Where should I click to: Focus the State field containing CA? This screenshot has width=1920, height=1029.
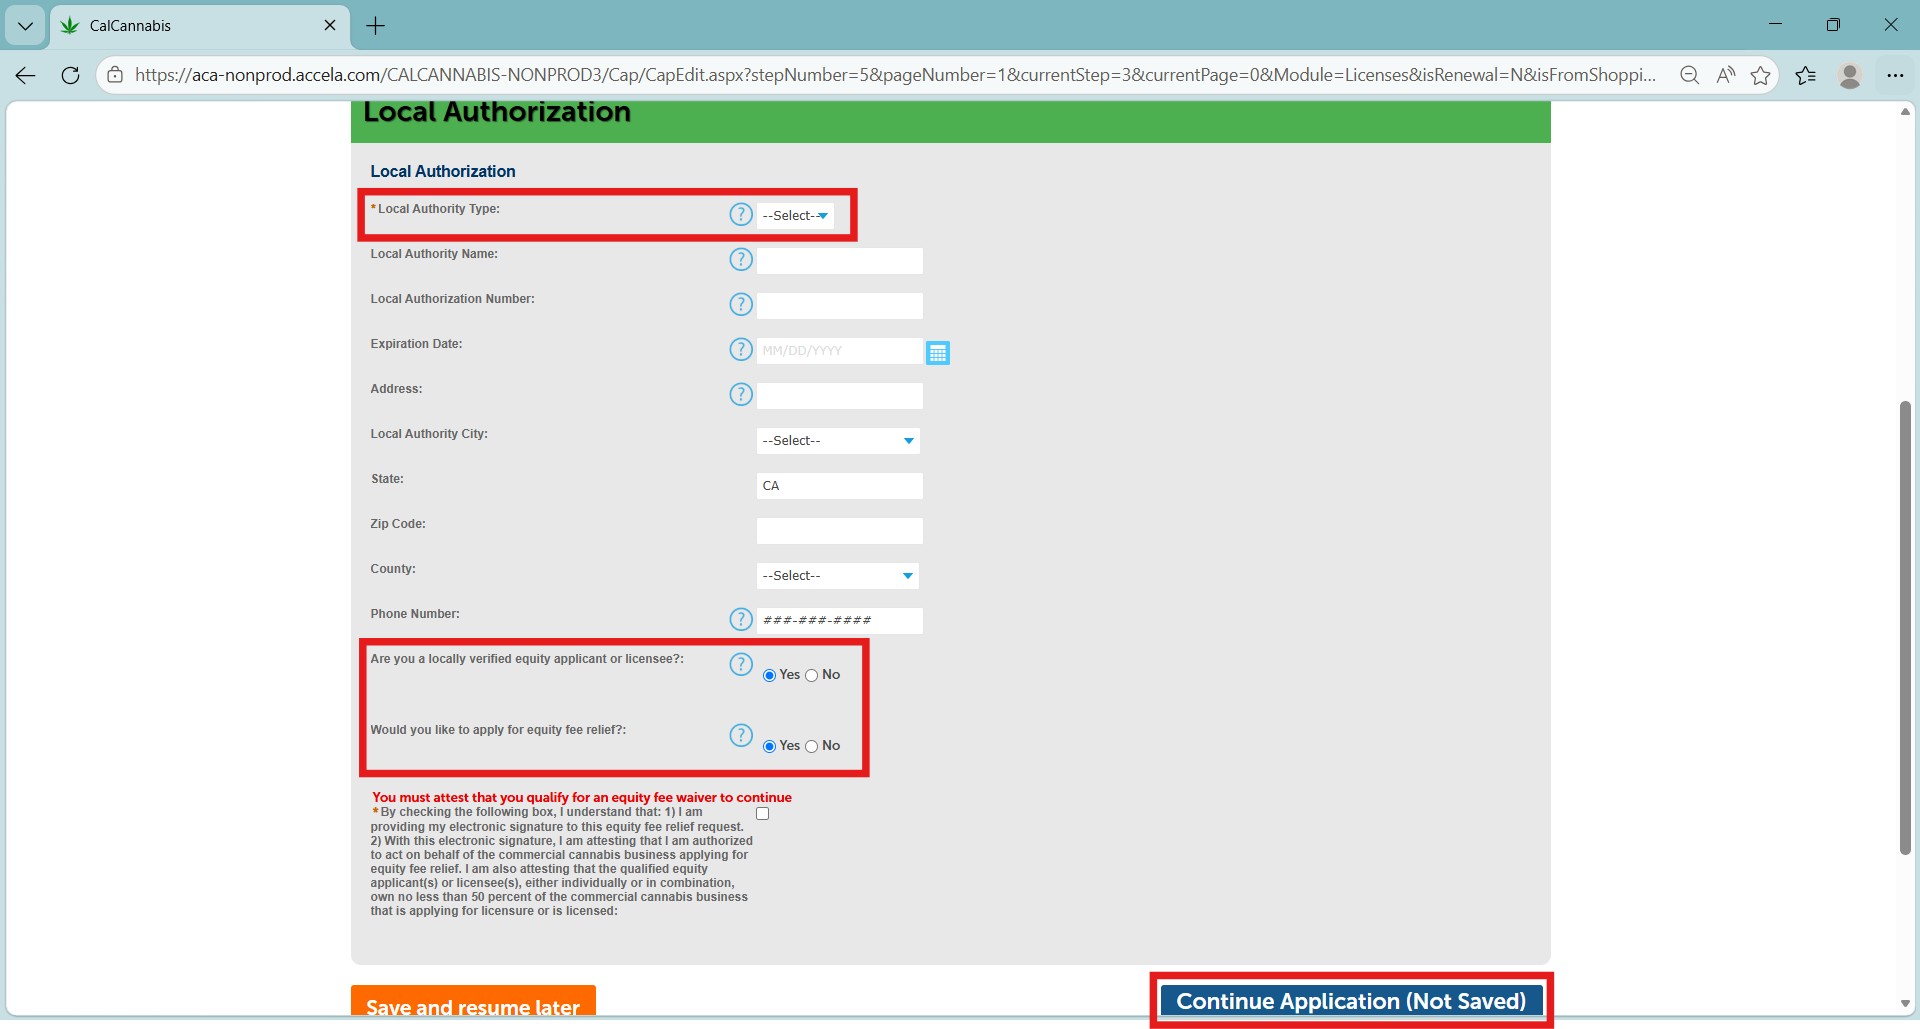coord(839,486)
